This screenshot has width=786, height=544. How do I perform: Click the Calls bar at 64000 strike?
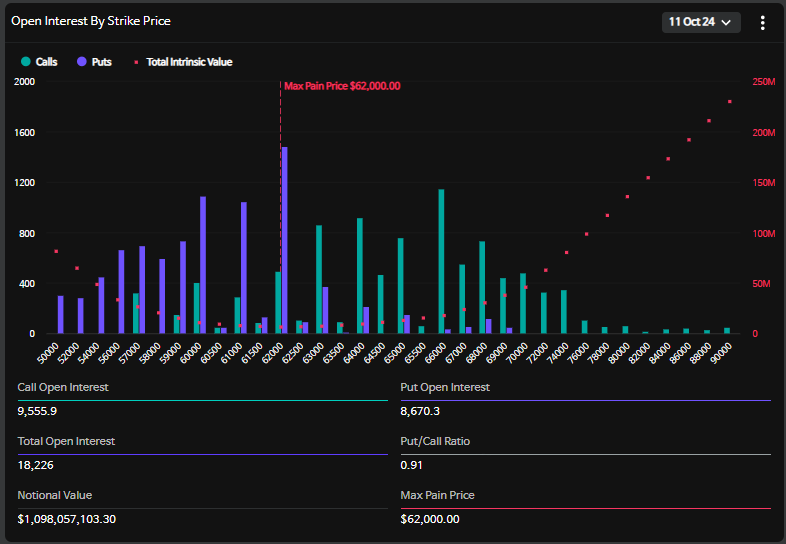click(359, 275)
